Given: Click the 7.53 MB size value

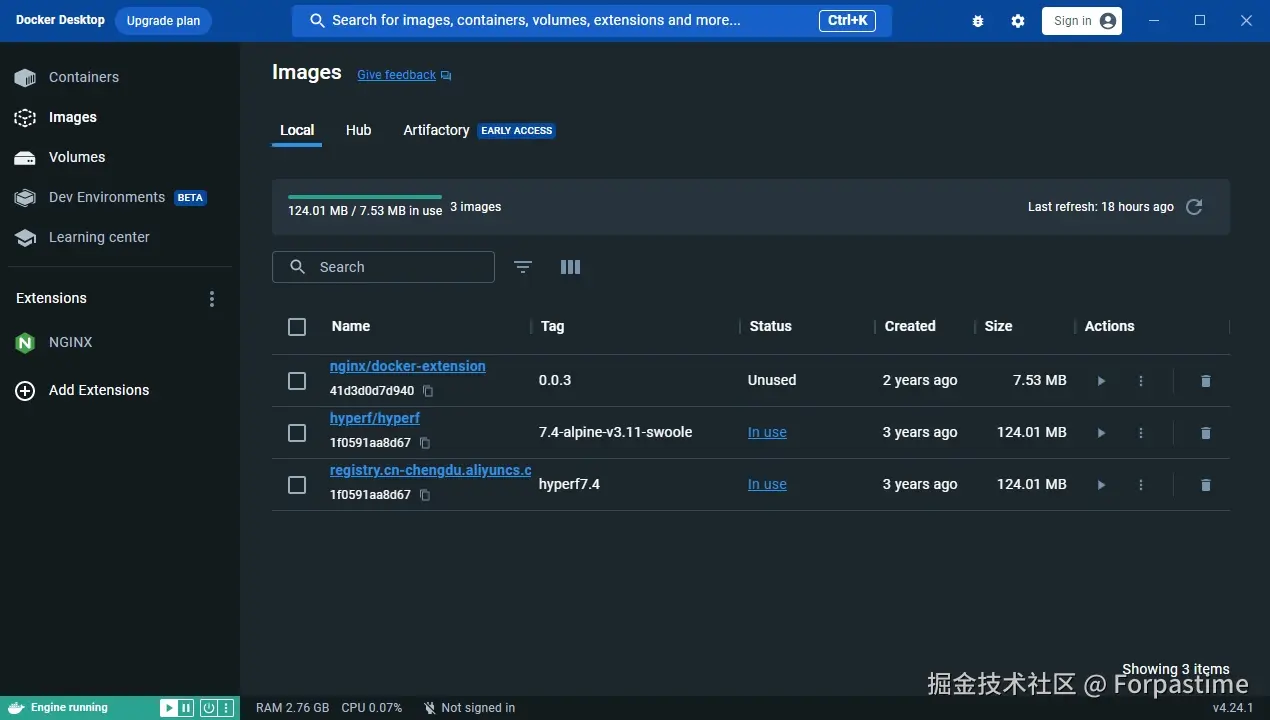Looking at the screenshot, I should (1040, 381).
